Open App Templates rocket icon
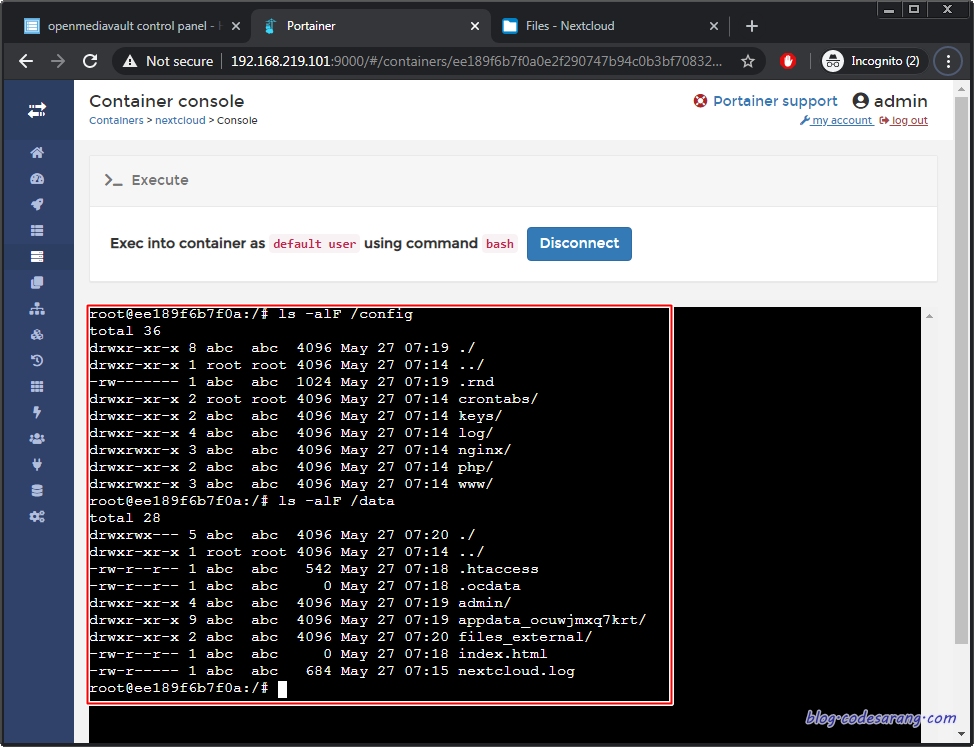 pos(37,205)
